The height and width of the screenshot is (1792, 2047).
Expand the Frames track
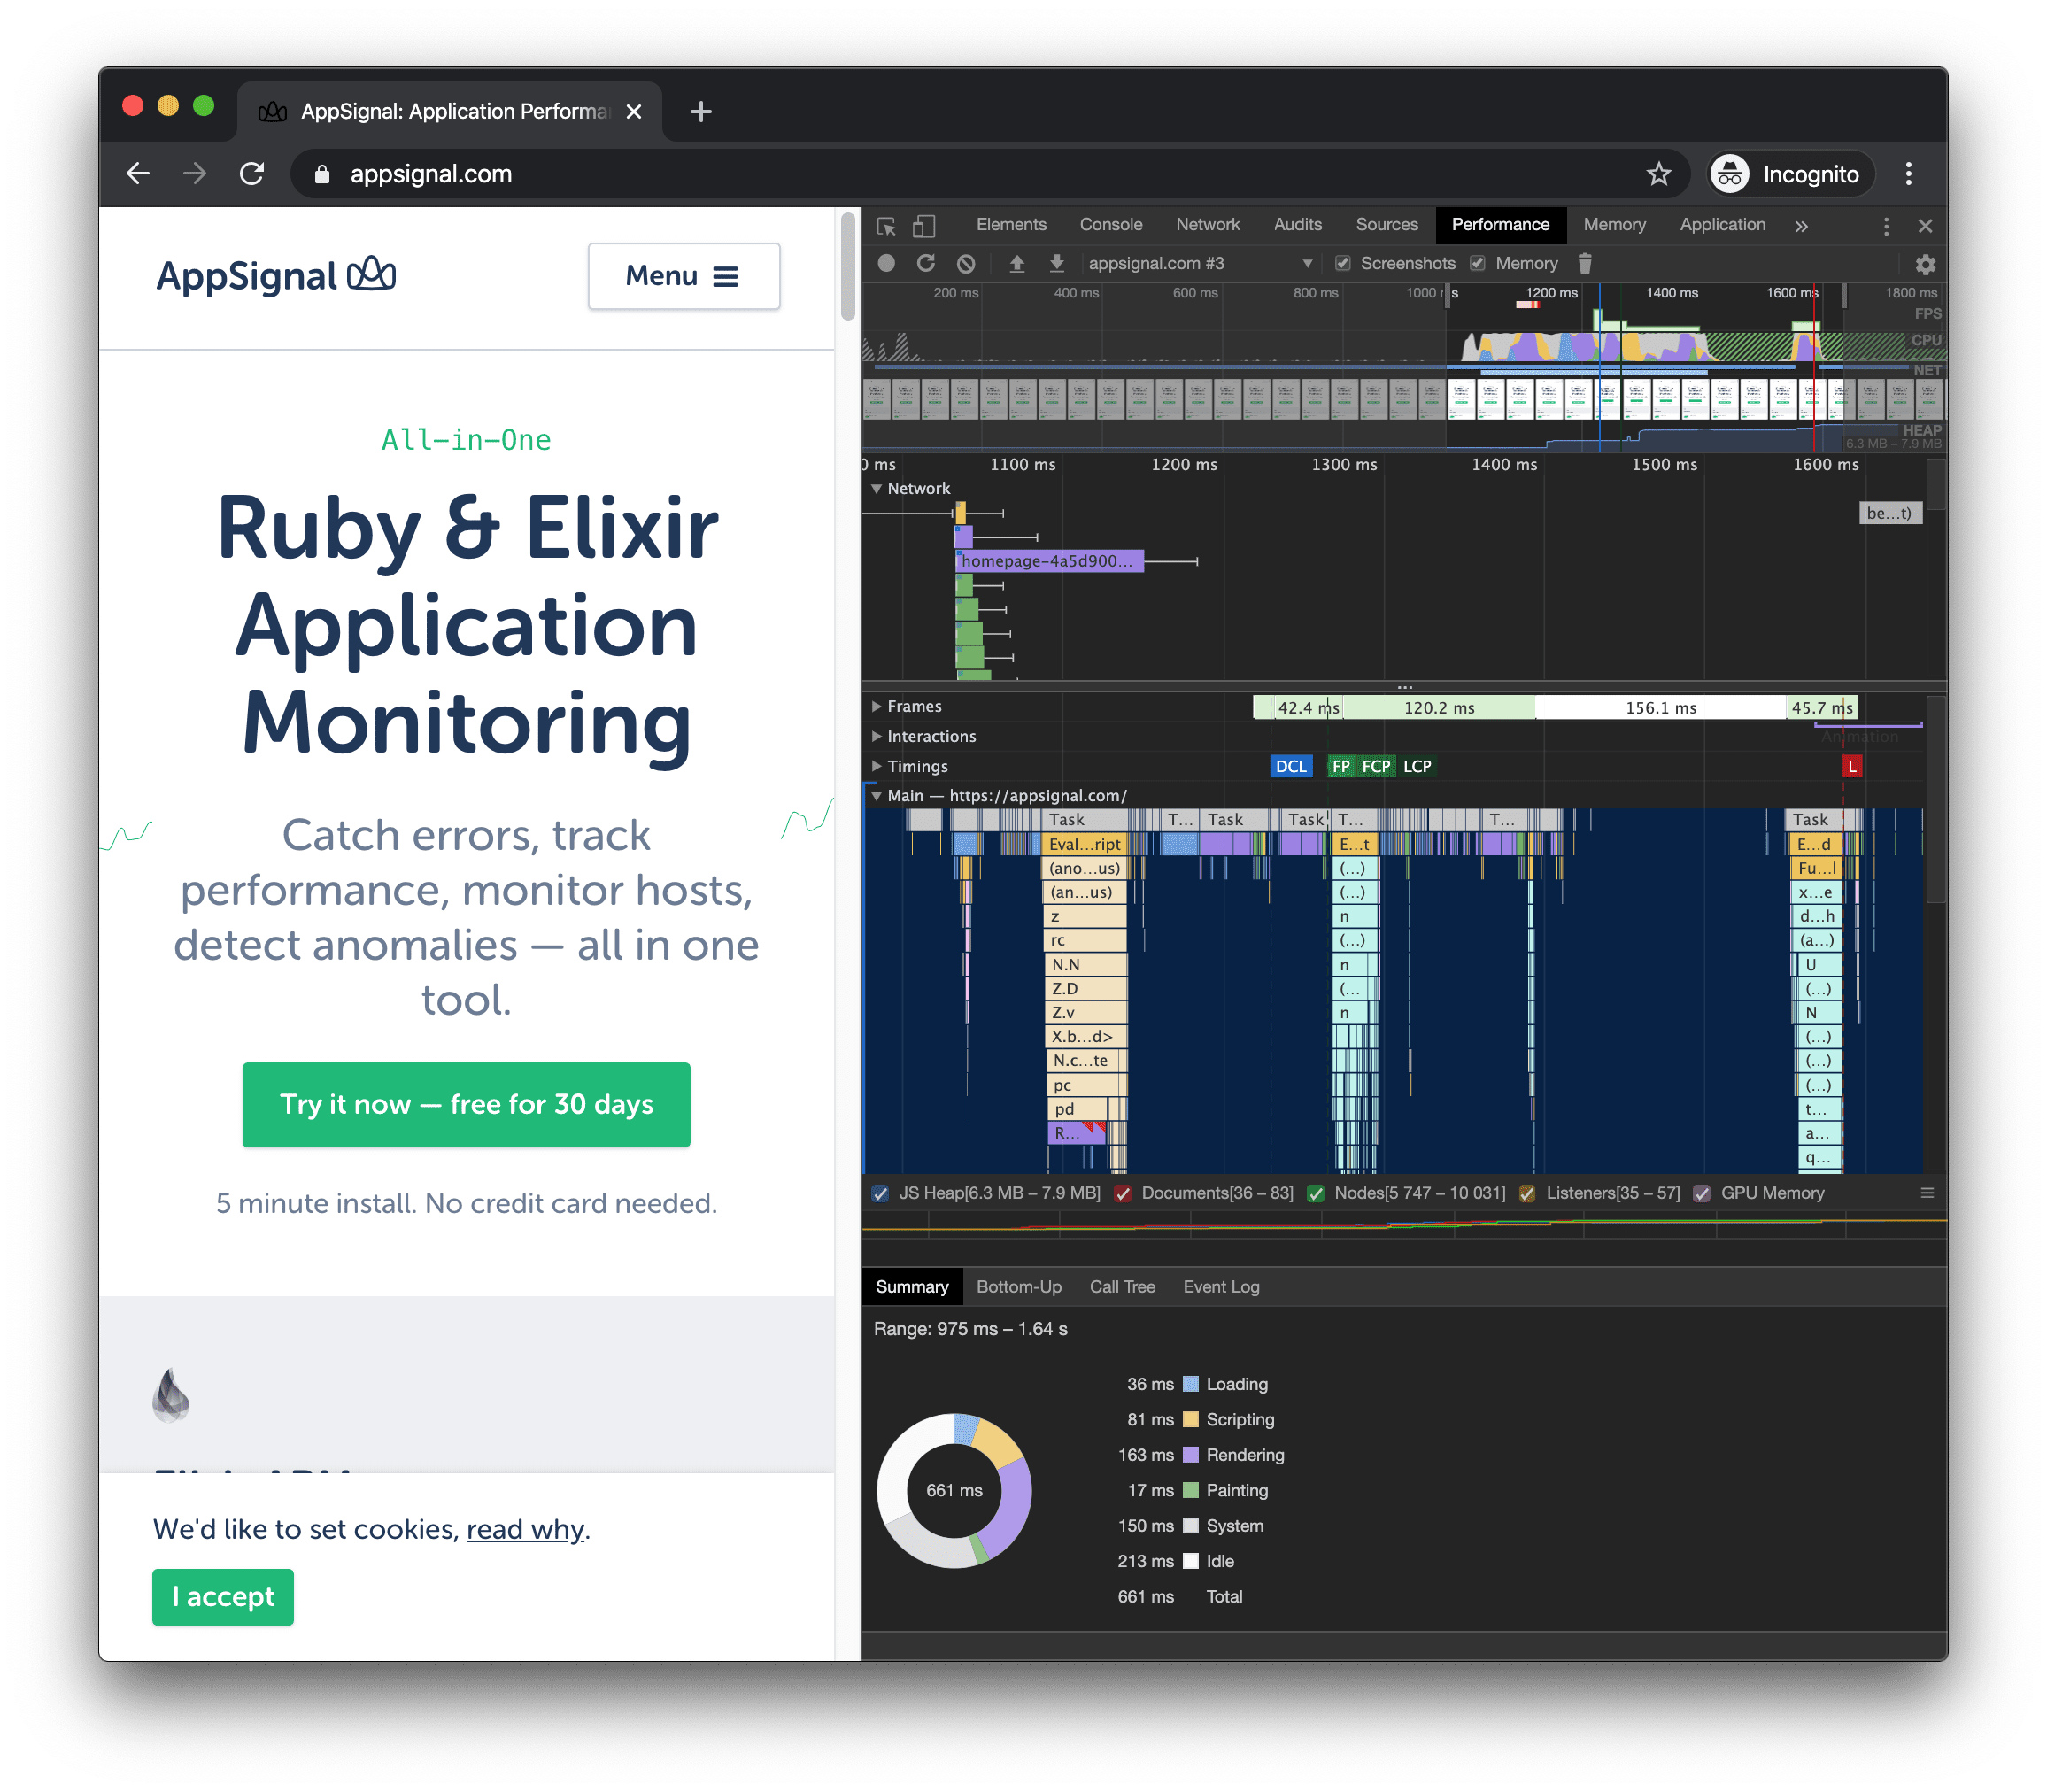click(x=876, y=706)
